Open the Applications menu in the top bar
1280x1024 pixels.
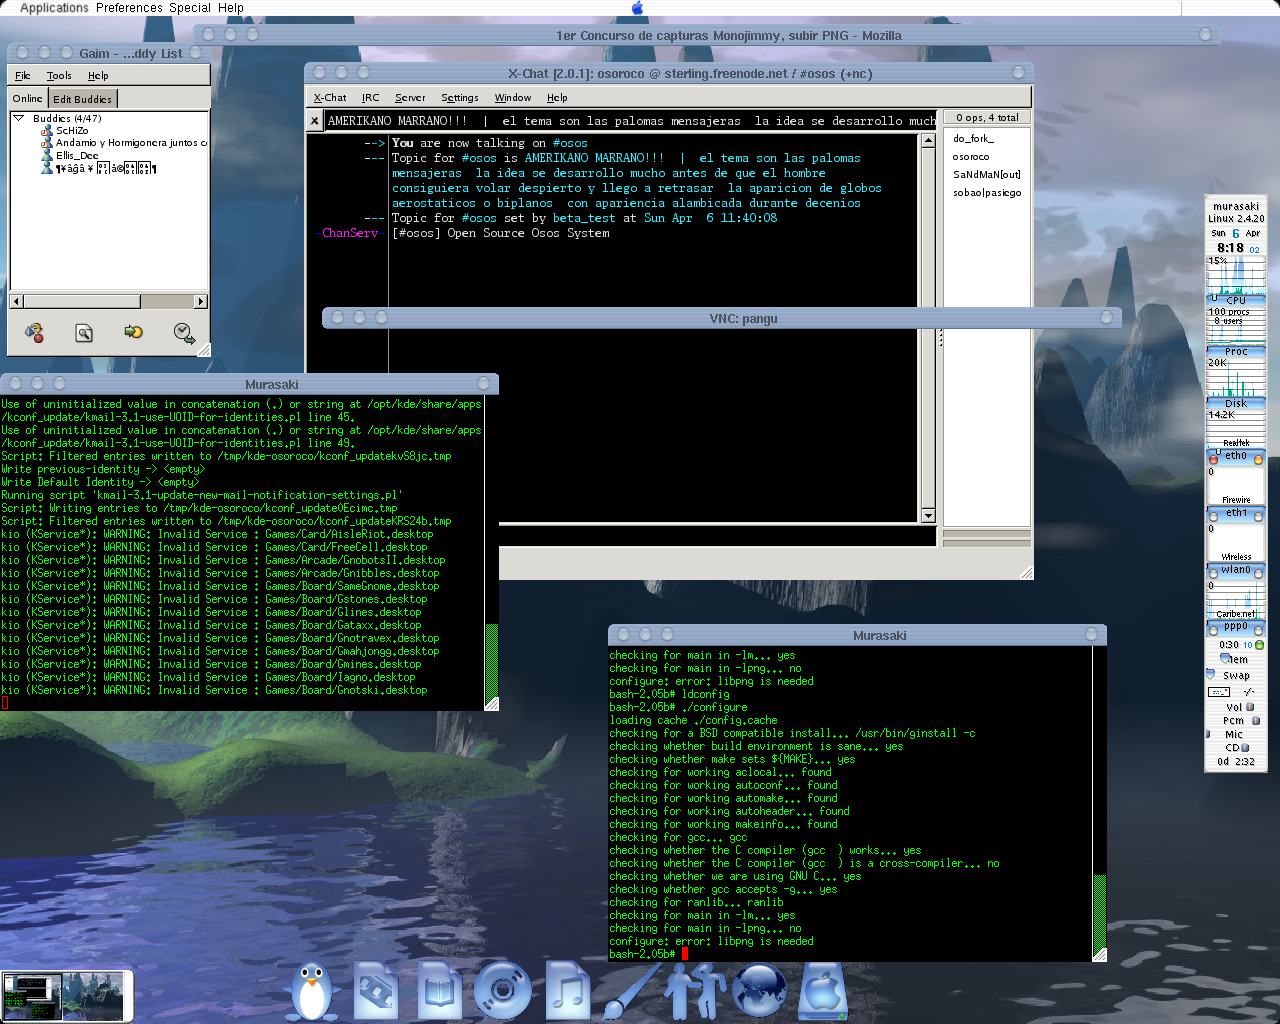point(54,8)
